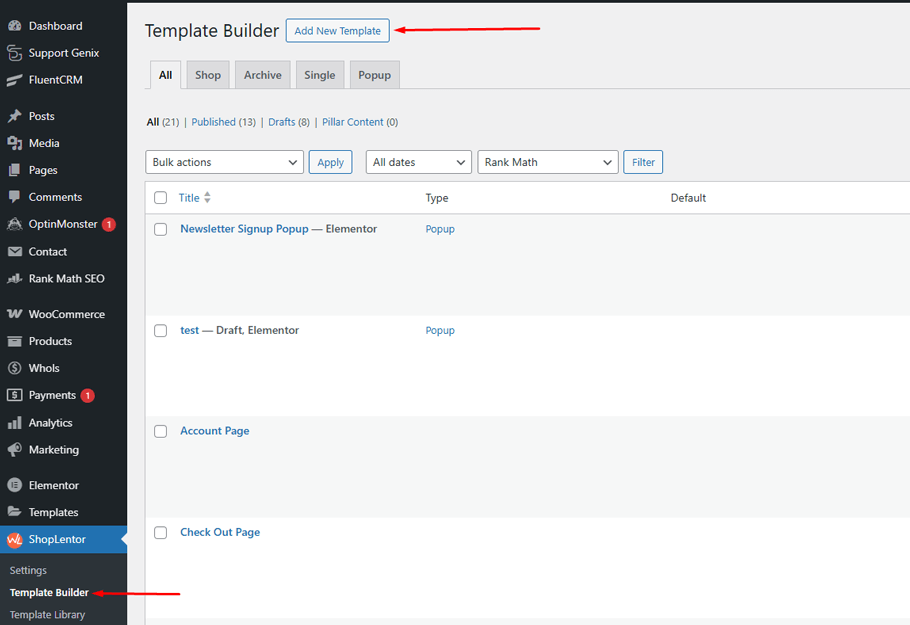The width and height of the screenshot is (910, 625).
Task: Open the Media library icon
Action: click(15, 143)
